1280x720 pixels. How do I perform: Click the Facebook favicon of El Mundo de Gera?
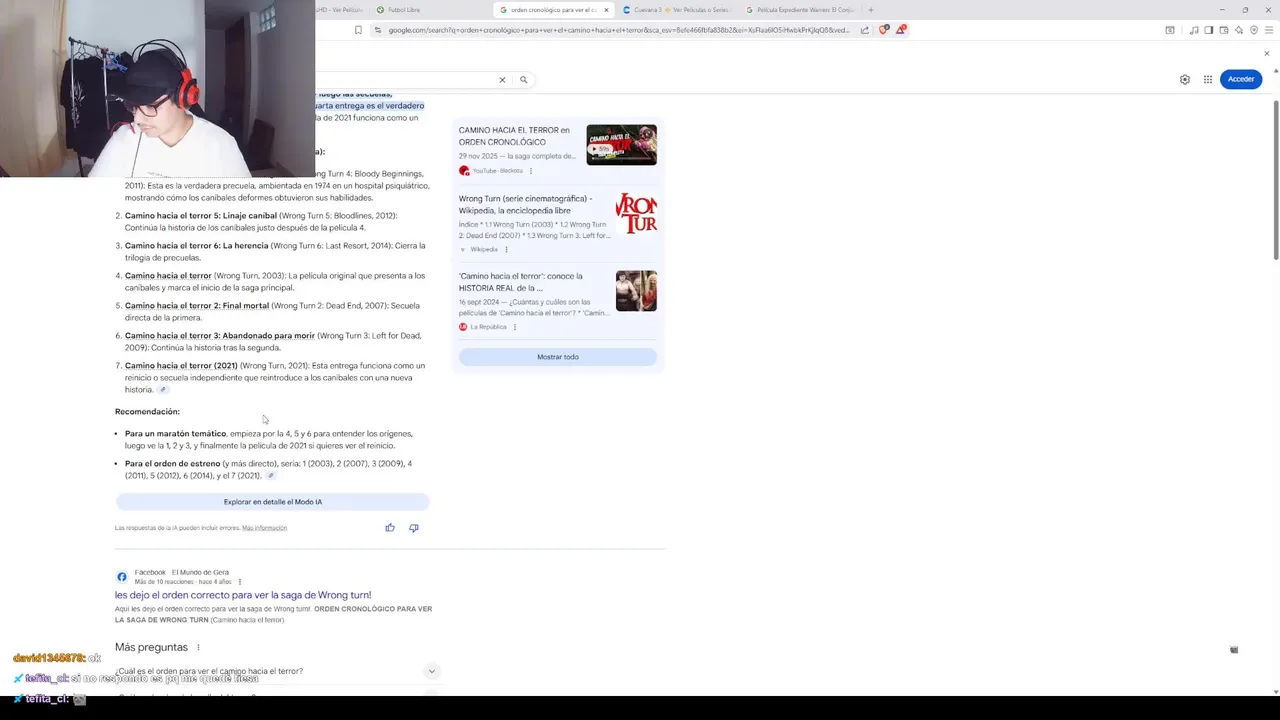tap(122, 577)
